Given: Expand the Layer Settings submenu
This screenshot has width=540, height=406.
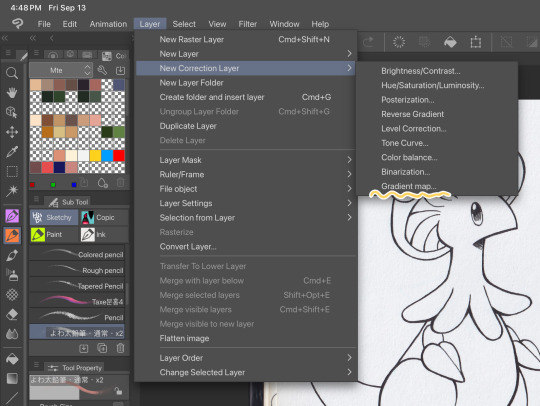Looking at the screenshot, I should pyautogui.click(x=245, y=203).
